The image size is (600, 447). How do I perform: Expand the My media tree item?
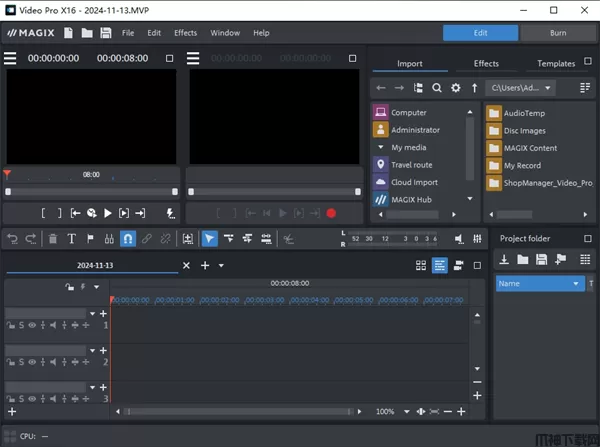(381, 147)
